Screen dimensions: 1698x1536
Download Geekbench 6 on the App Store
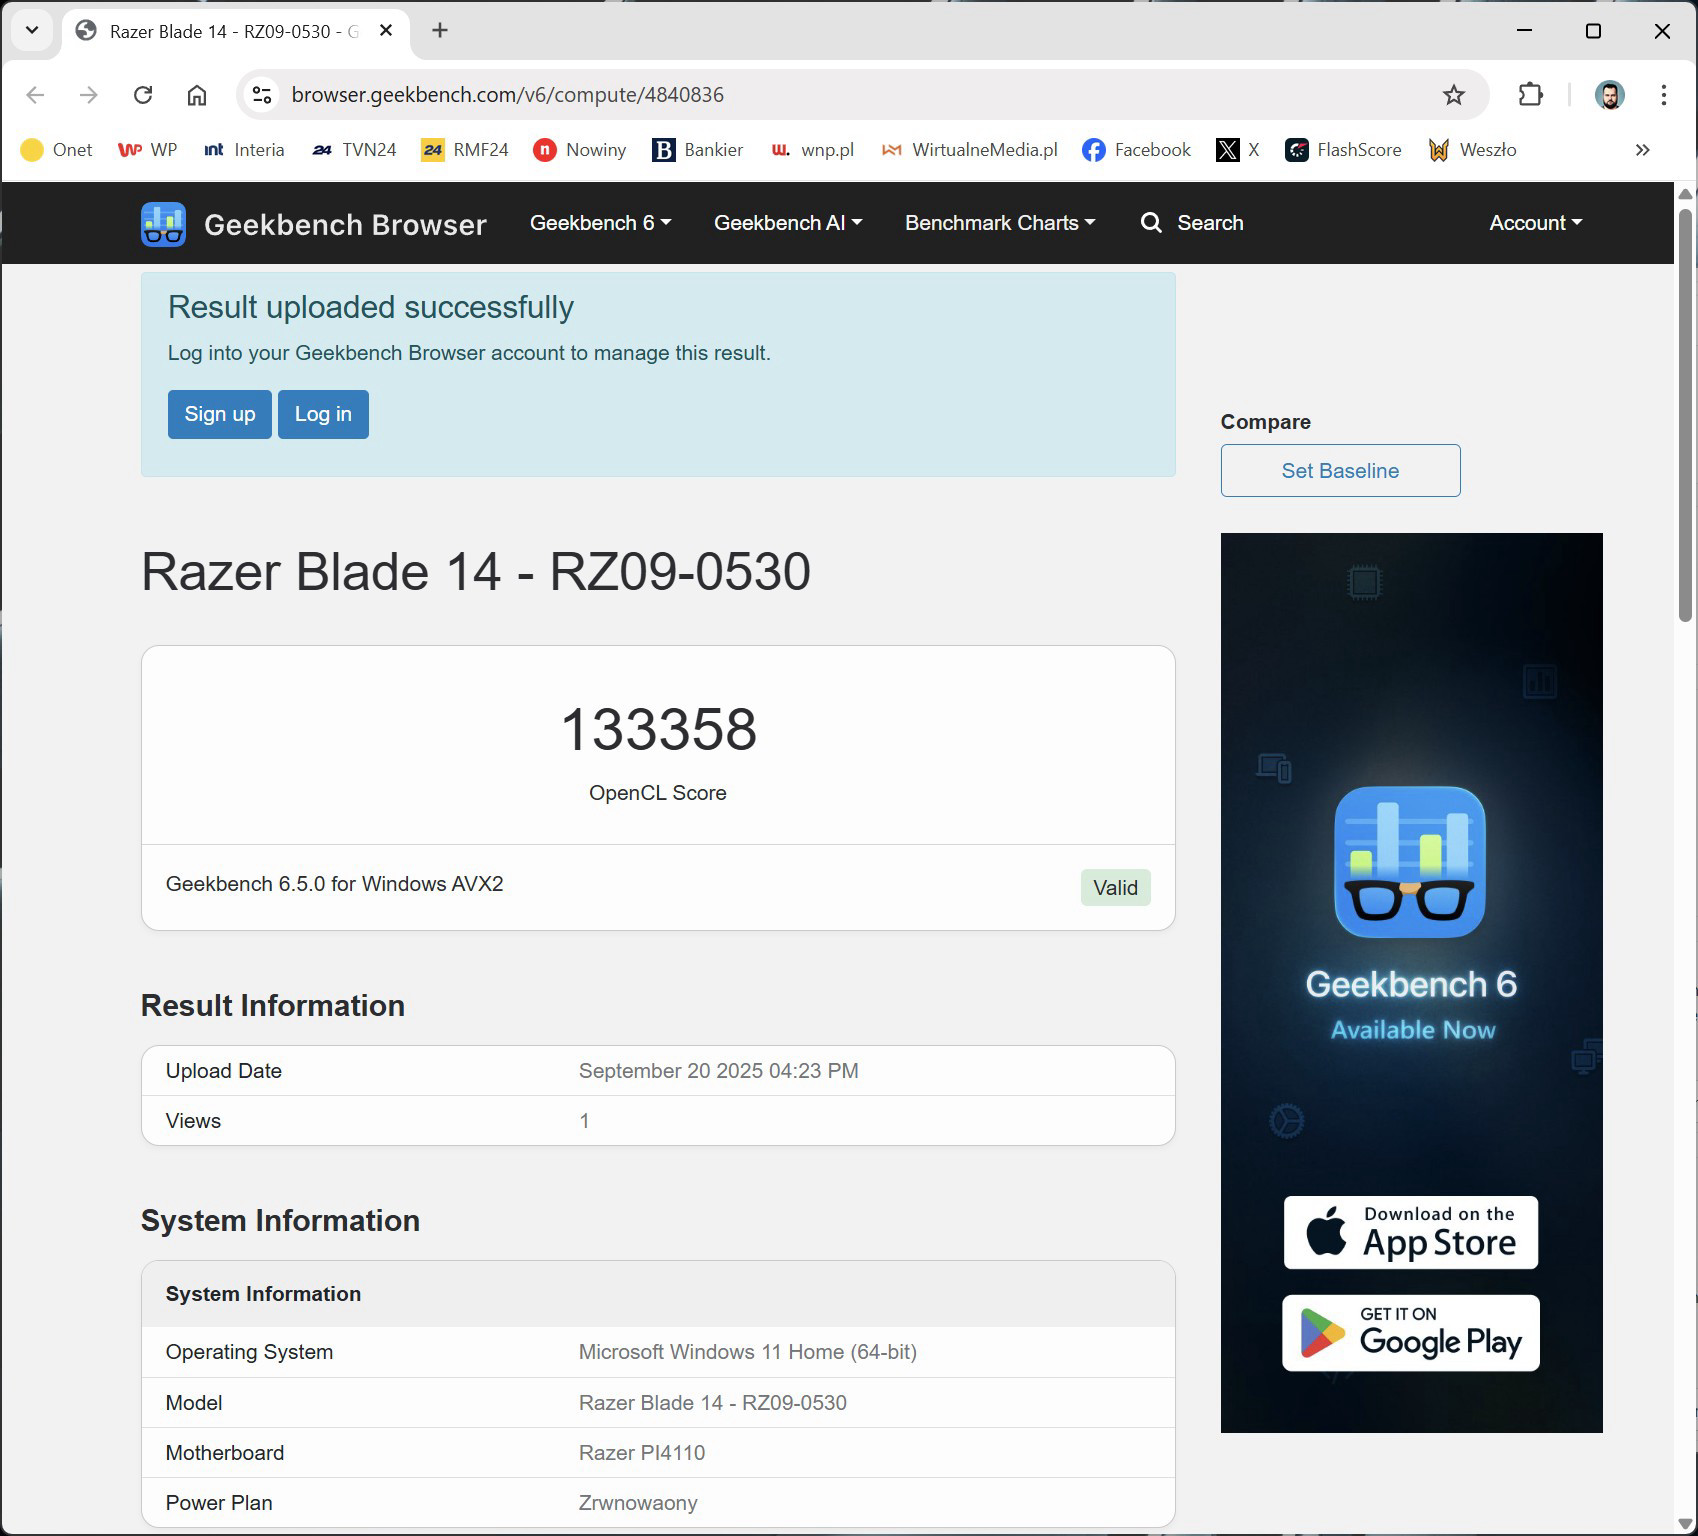tap(1411, 1233)
